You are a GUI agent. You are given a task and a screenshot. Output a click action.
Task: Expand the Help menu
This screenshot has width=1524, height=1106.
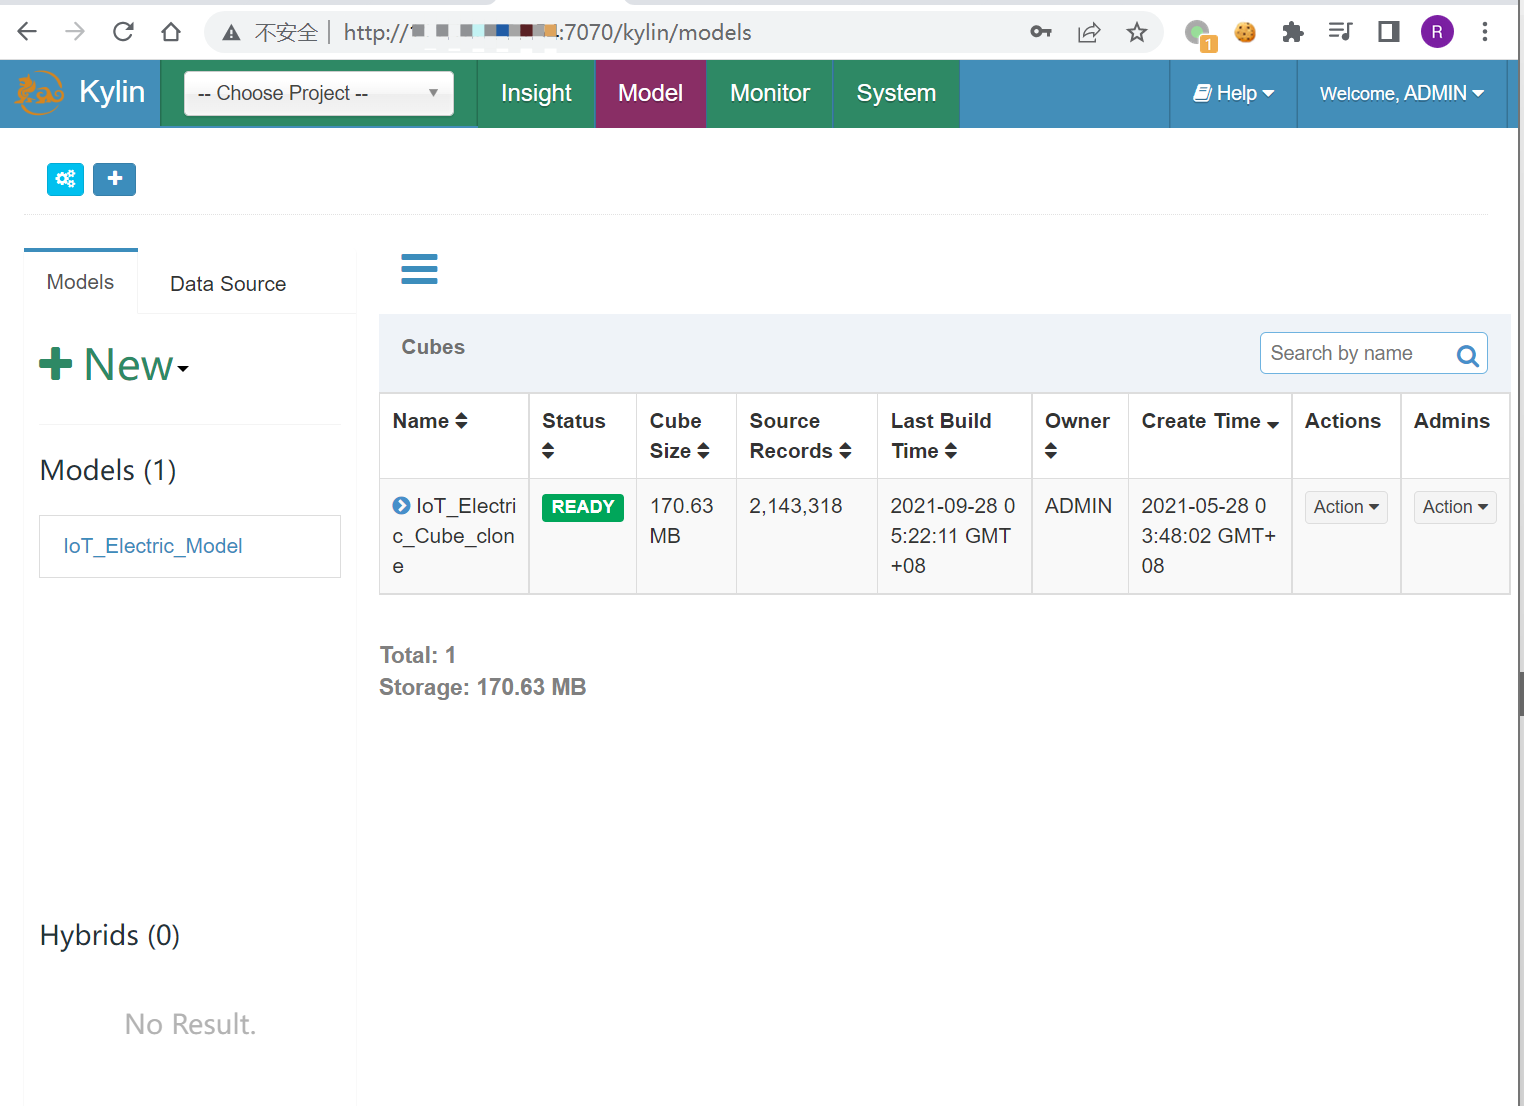pyautogui.click(x=1233, y=93)
